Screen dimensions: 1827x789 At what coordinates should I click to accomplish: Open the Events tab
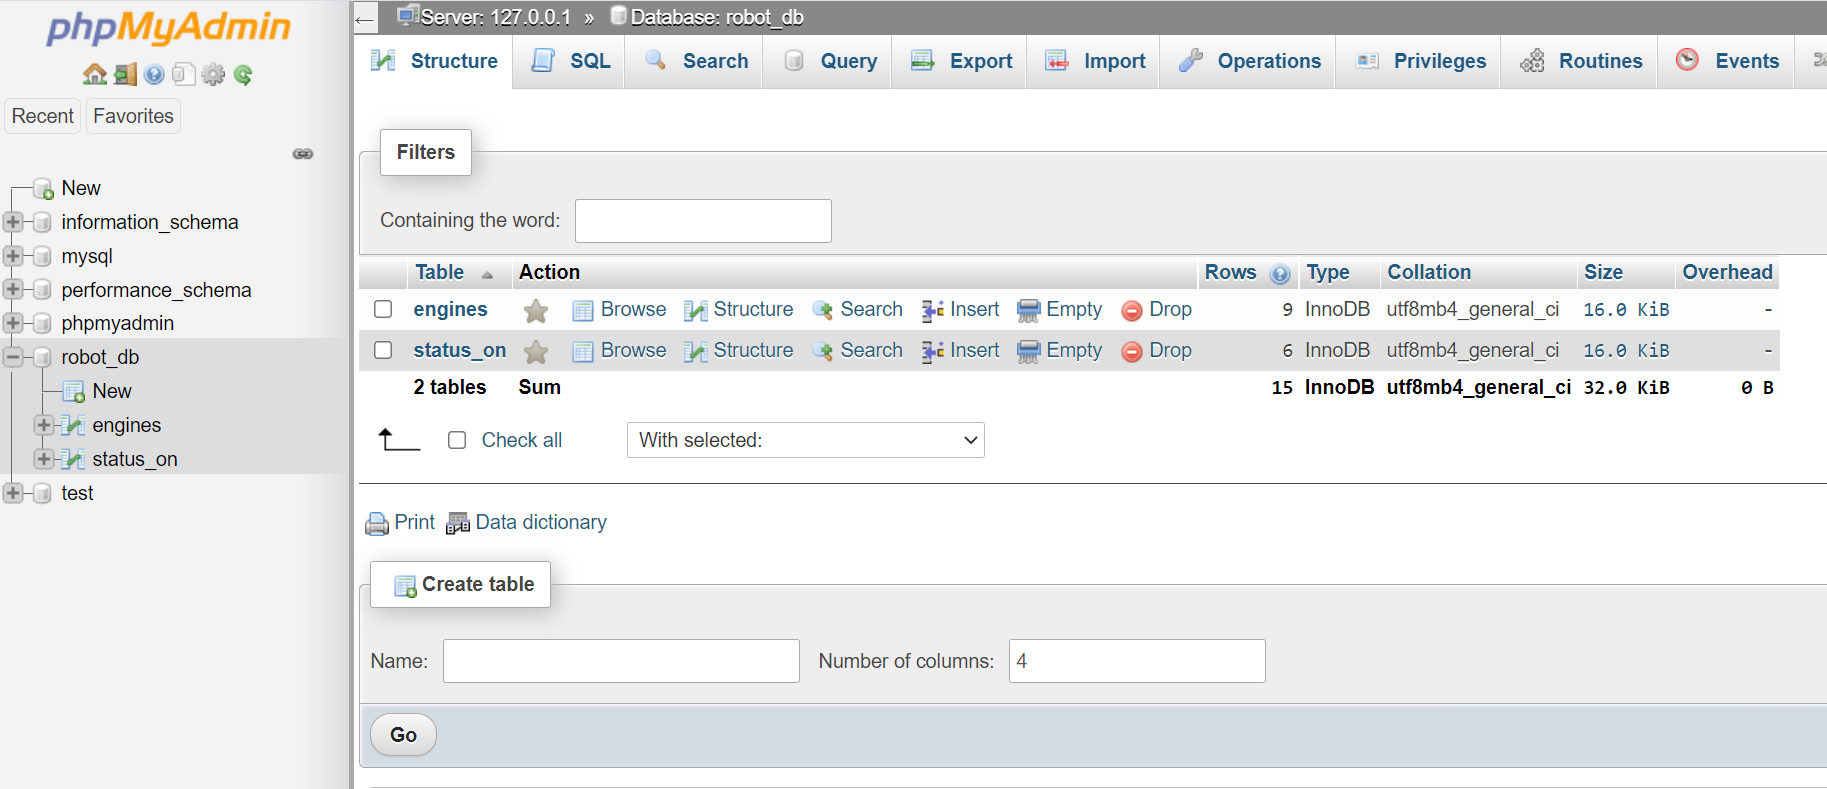(x=1726, y=61)
